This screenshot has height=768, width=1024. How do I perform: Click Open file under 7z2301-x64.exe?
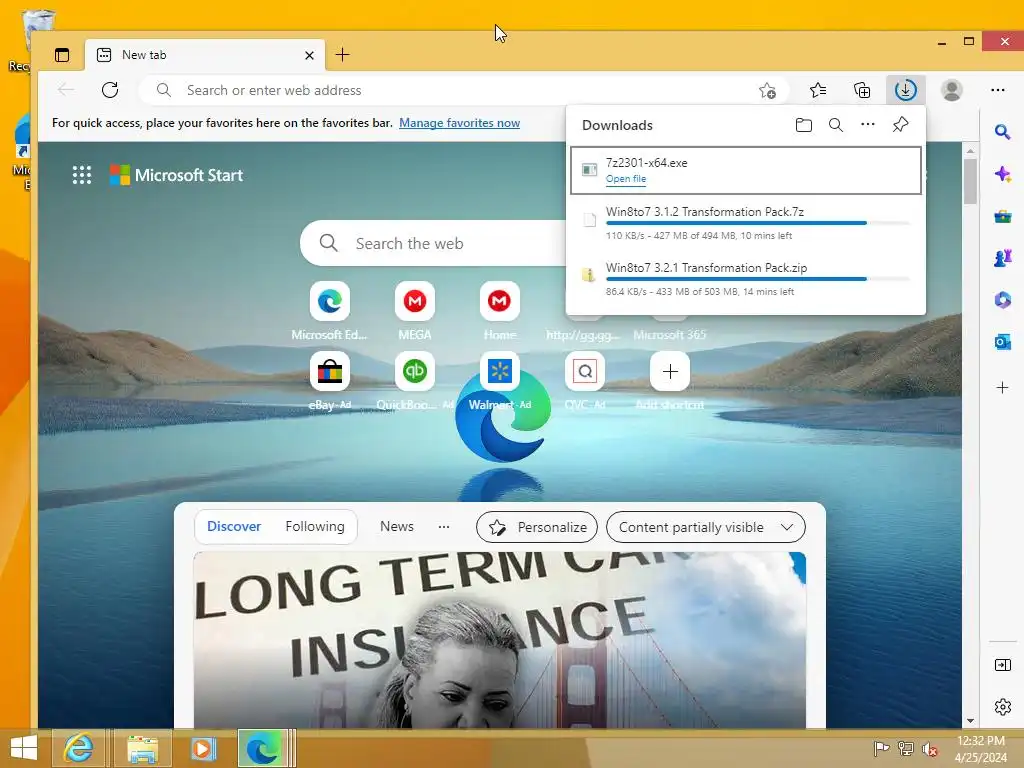tap(626, 179)
